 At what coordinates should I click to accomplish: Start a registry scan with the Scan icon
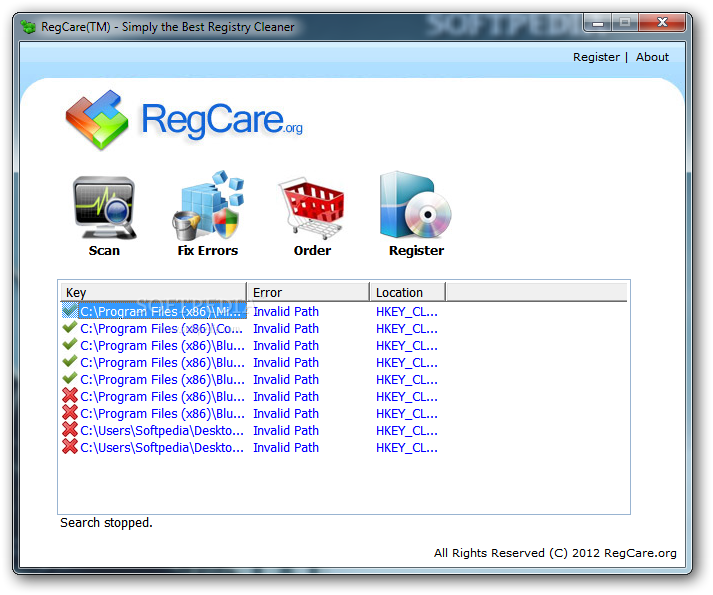click(x=105, y=208)
